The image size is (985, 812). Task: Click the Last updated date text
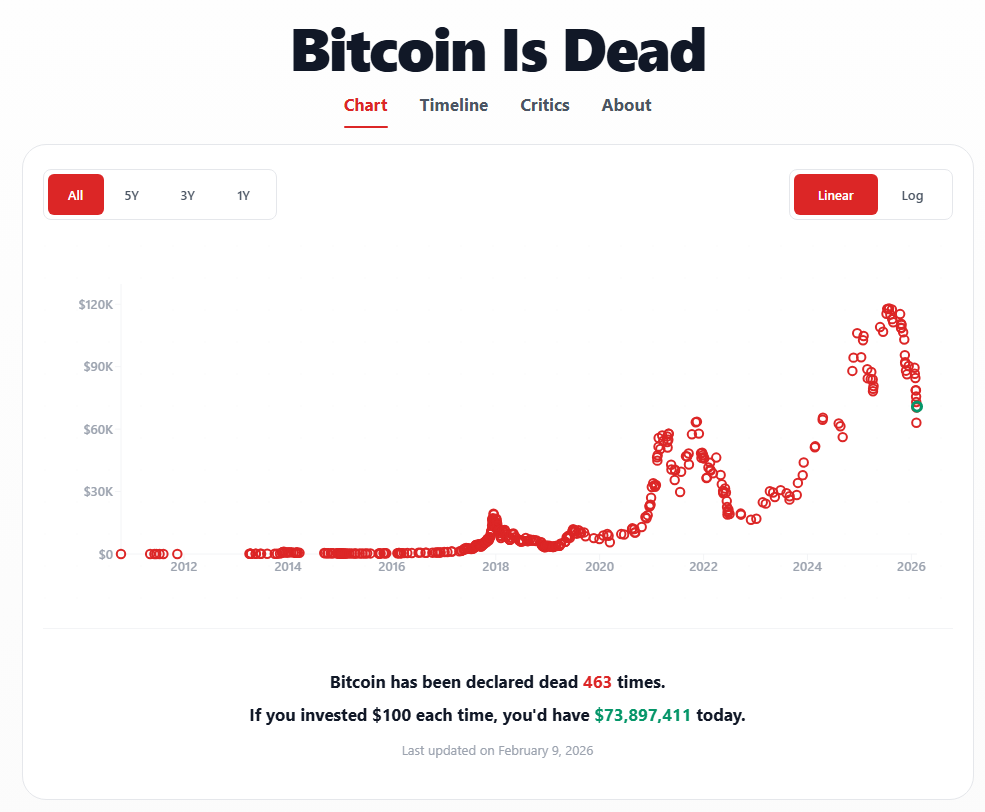tap(497, 750)
